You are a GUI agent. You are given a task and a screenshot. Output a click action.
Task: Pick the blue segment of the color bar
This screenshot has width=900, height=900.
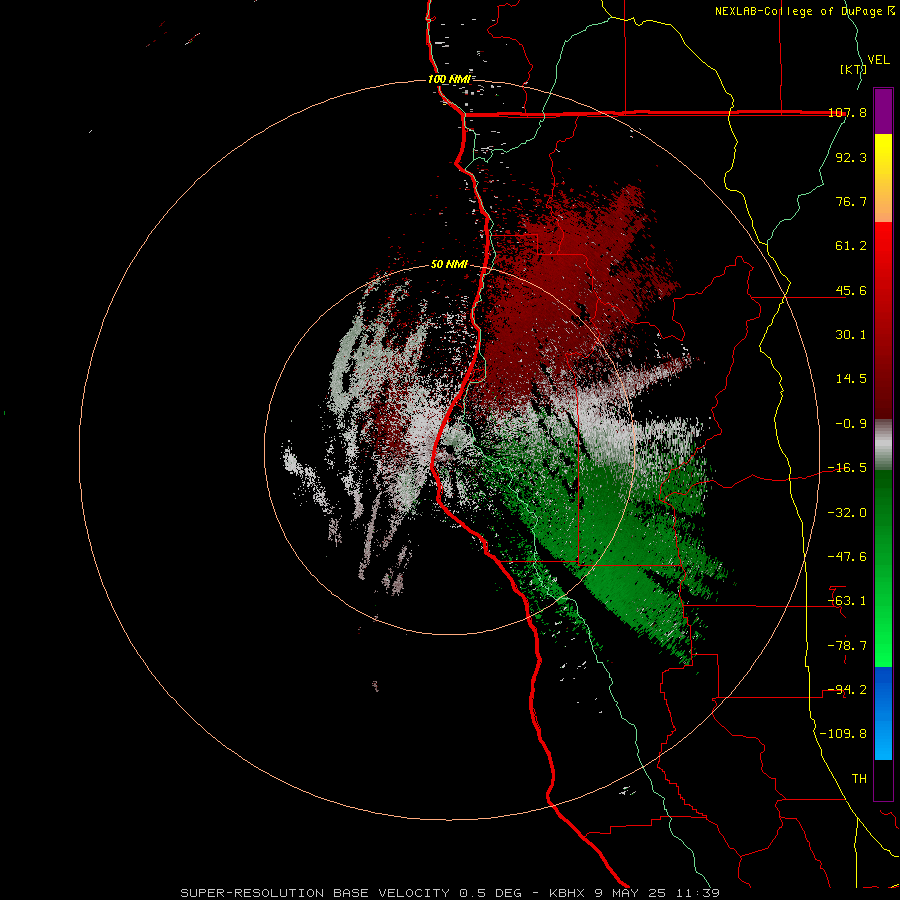[883, 713]
